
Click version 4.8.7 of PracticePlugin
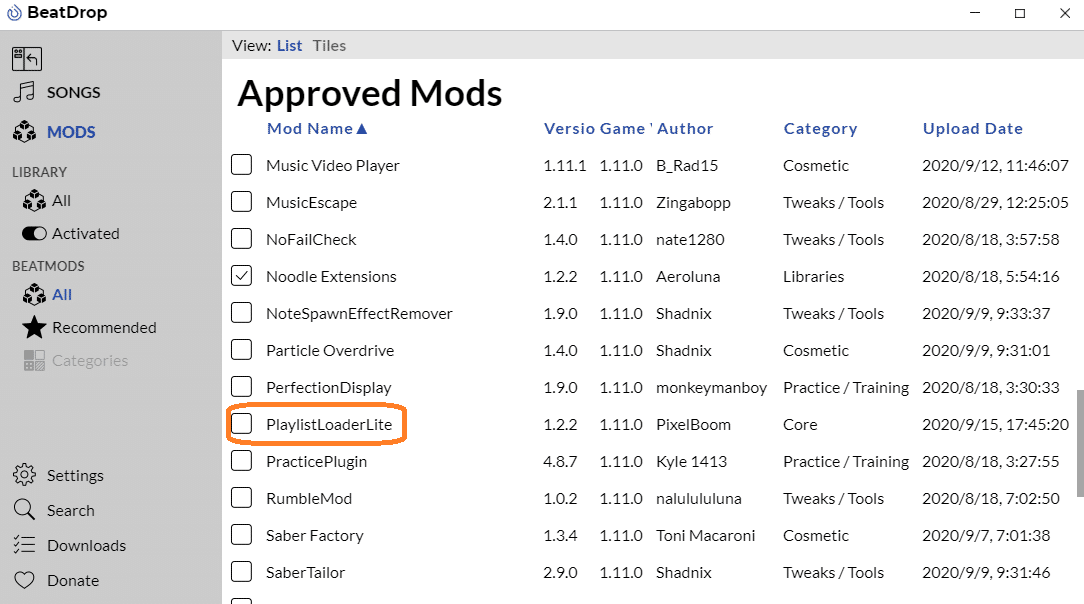[x=560, y=462]
